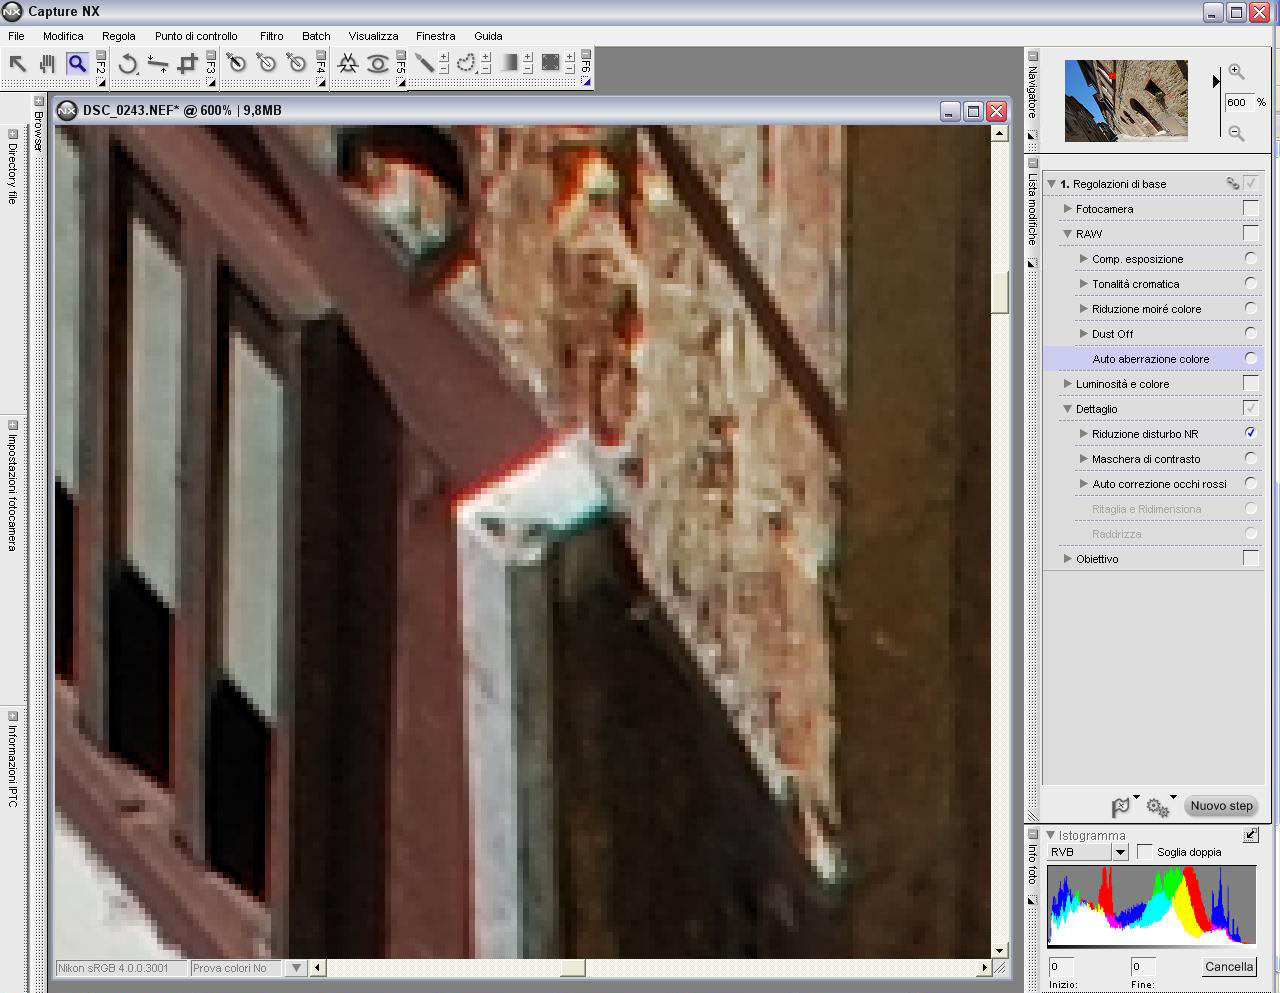Open the Filtro menu
Image resolution: width=1280 pixels, height=993 pixels.
[x=271, y=36]
